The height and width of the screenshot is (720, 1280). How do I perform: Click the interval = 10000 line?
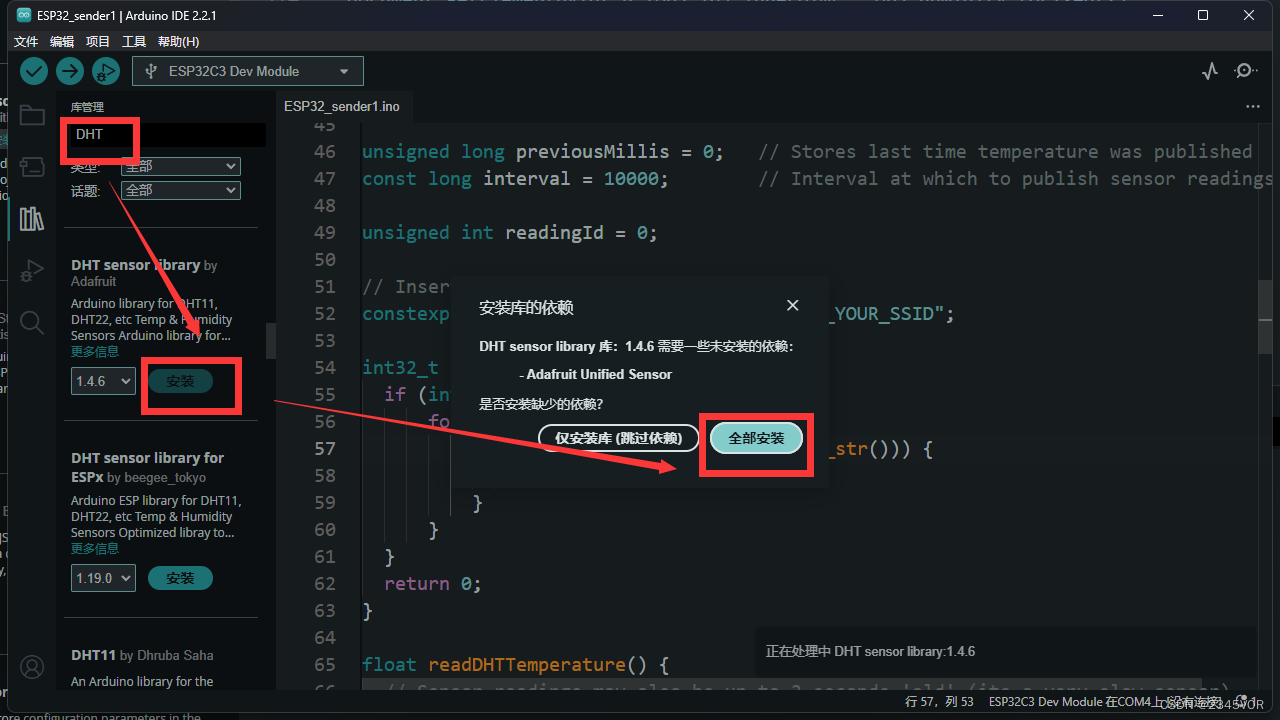click(515, 179)
